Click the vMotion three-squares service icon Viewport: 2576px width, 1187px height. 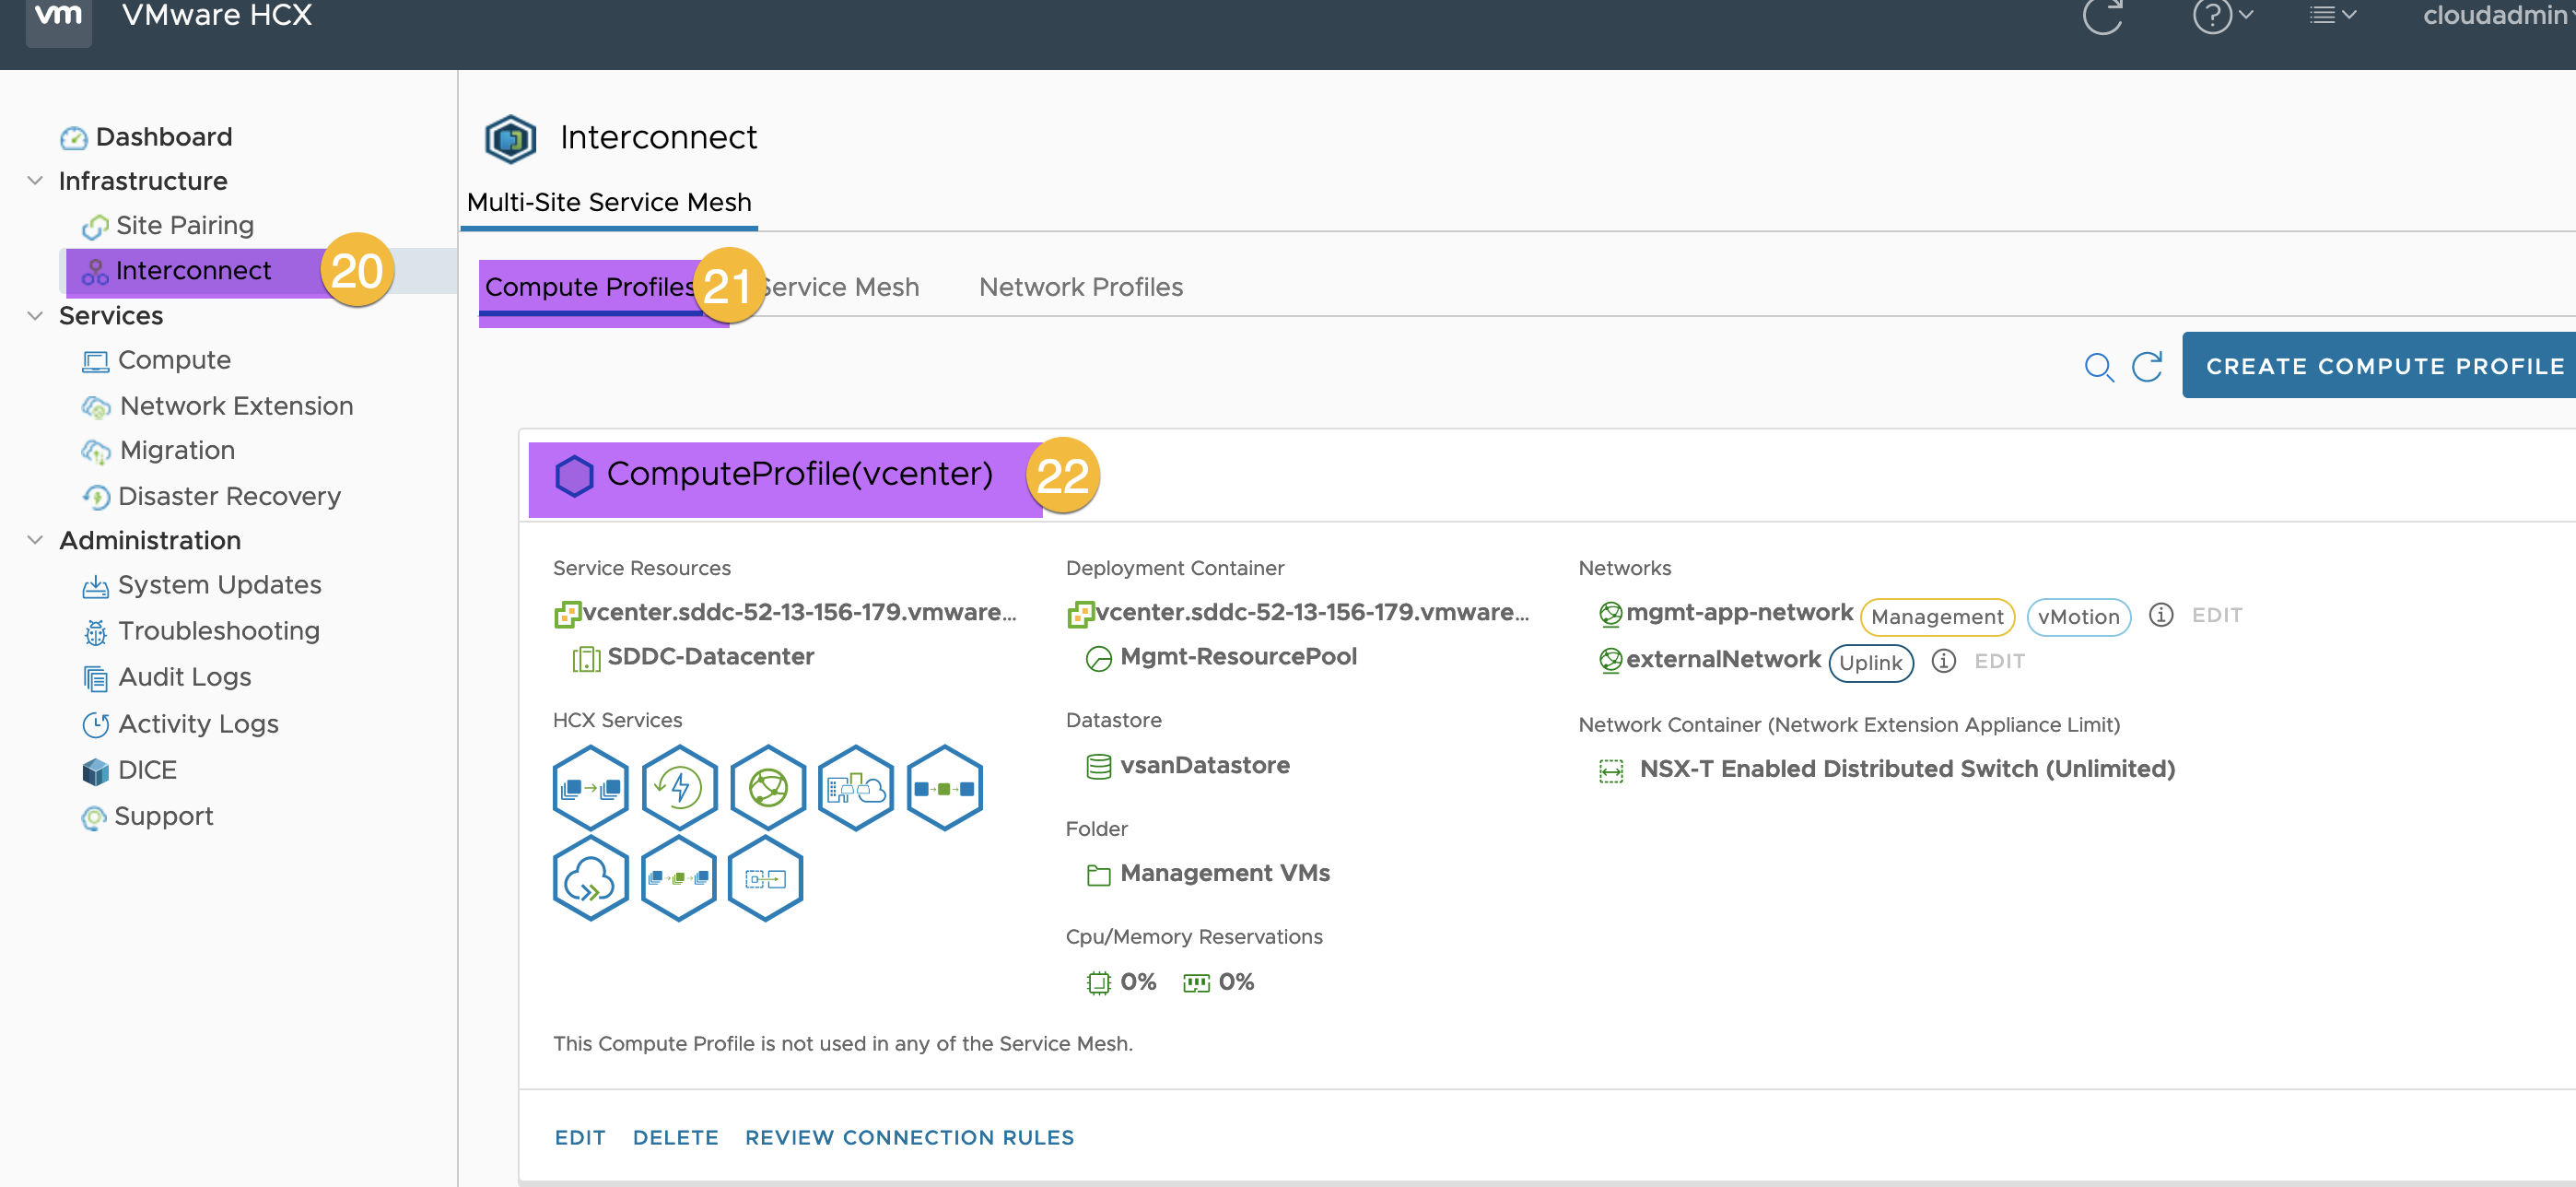pyautogui.click(x=945, y=787)
